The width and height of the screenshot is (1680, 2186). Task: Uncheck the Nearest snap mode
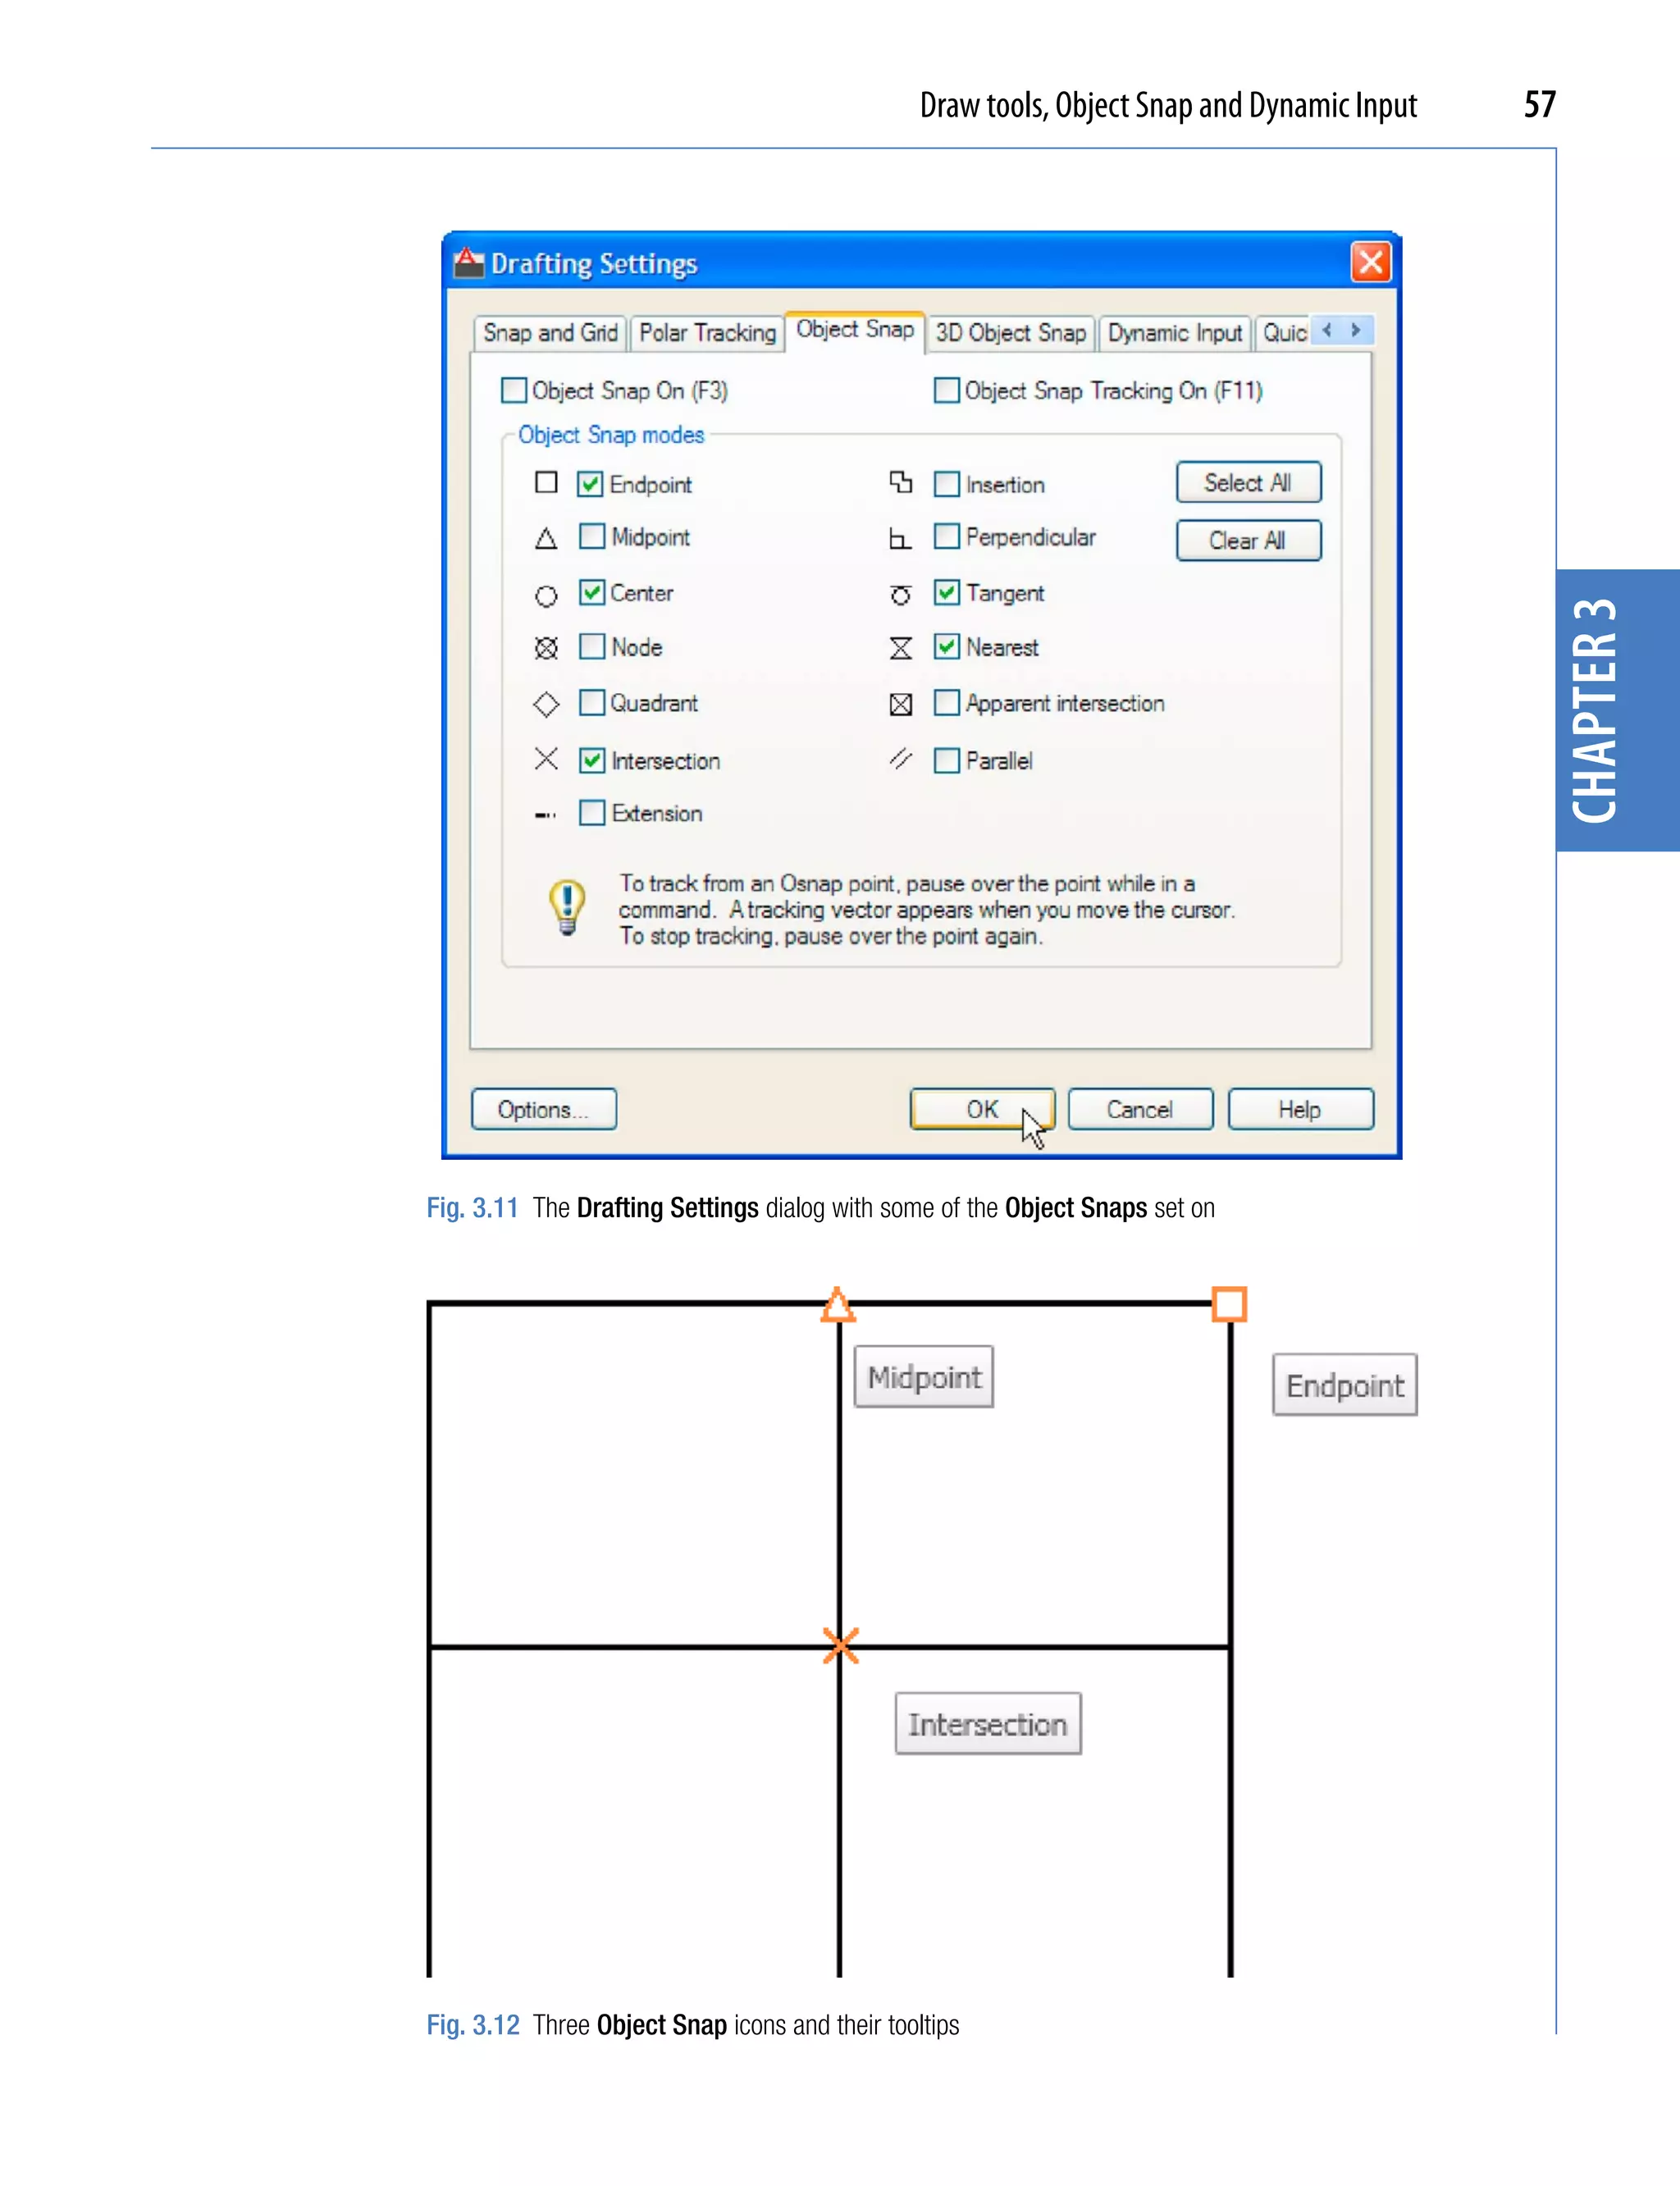coord(946,647)
